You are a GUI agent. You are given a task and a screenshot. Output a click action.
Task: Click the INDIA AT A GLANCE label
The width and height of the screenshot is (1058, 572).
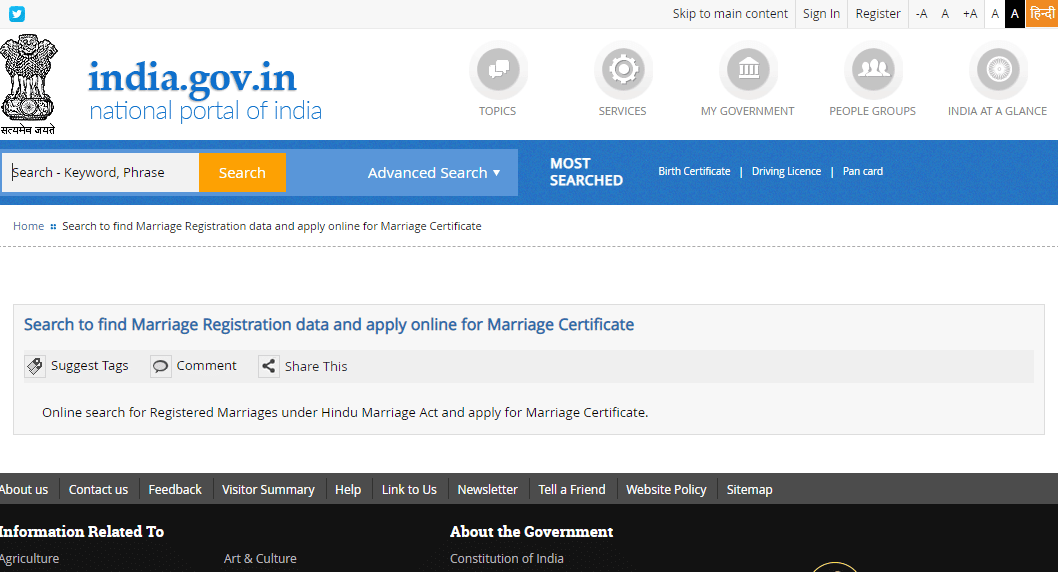[997, 111]
